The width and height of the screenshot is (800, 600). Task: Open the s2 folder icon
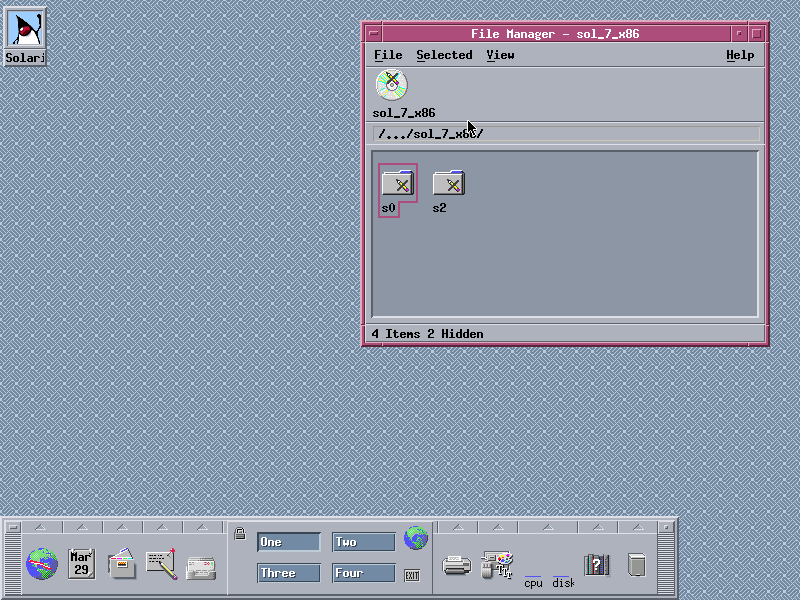click(448, 183)
